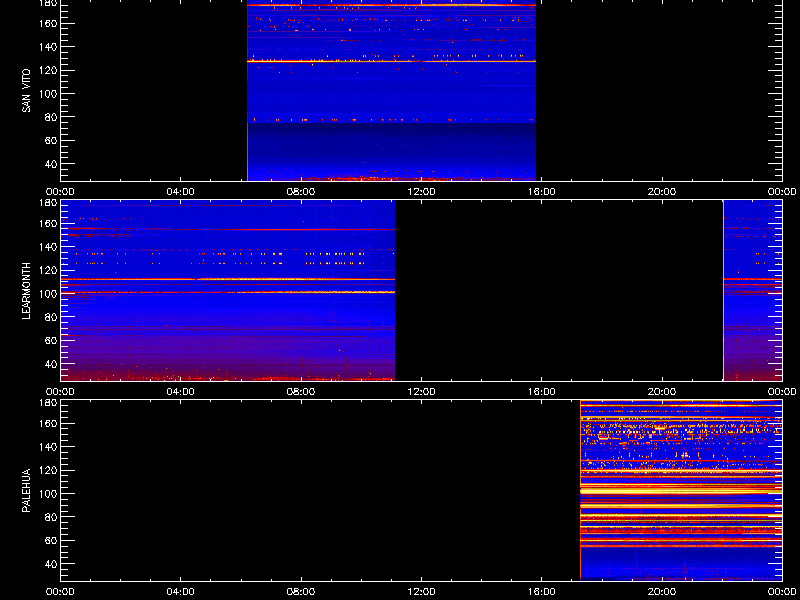Click the Palehua spectrogram data block

[681, 490]
